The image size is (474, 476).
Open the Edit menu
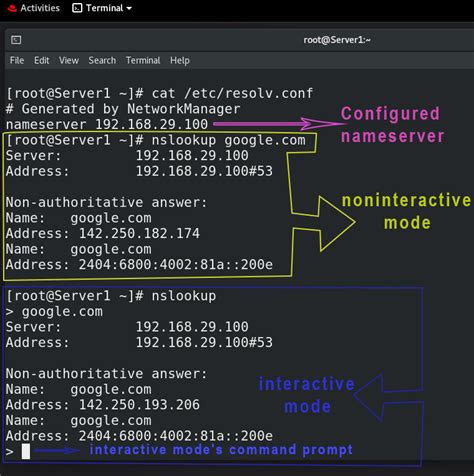[x=41, y=60]
